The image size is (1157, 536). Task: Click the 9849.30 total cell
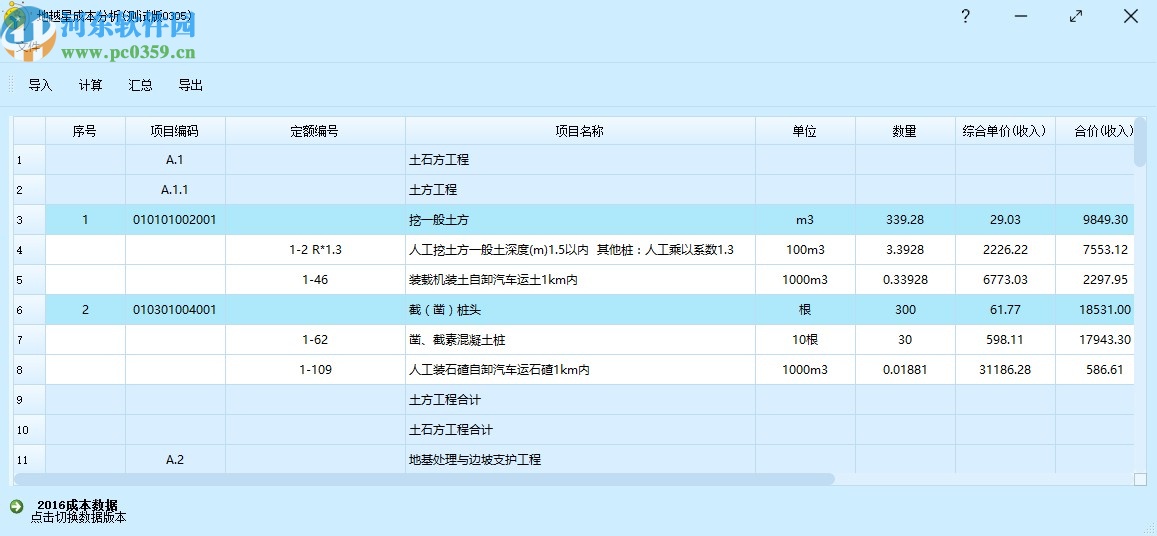click(1095, 219)
